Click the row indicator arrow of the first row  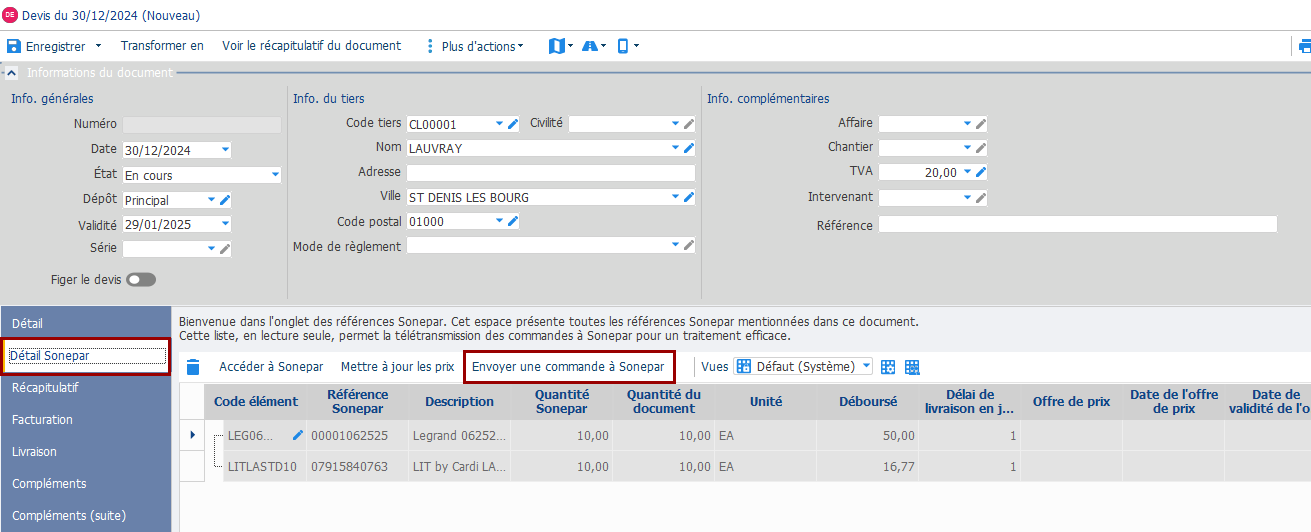(193, 435)
